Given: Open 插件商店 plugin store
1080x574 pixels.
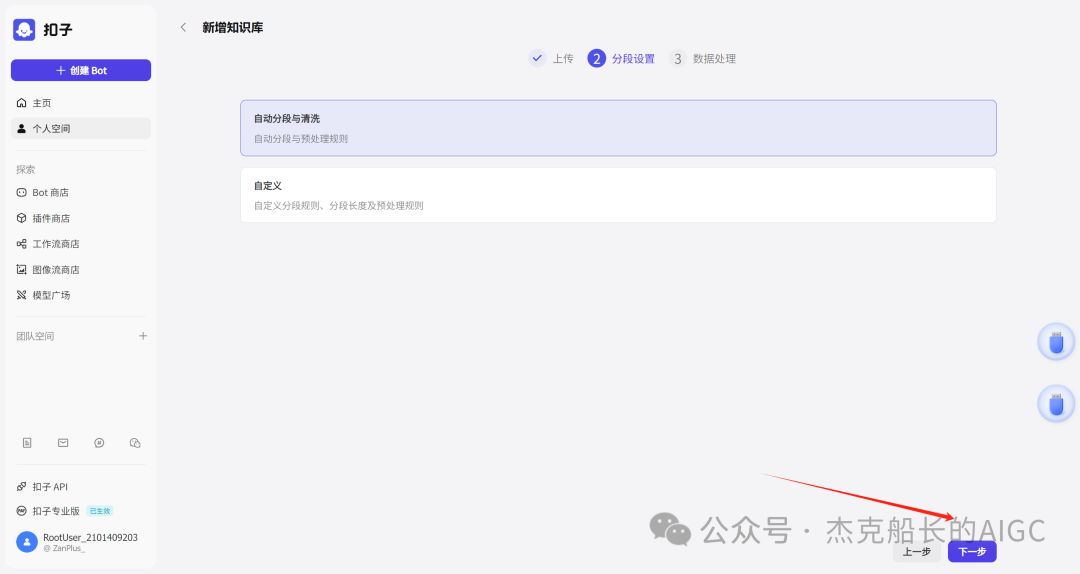Looking at the screenshot, I should click(81, 218).
